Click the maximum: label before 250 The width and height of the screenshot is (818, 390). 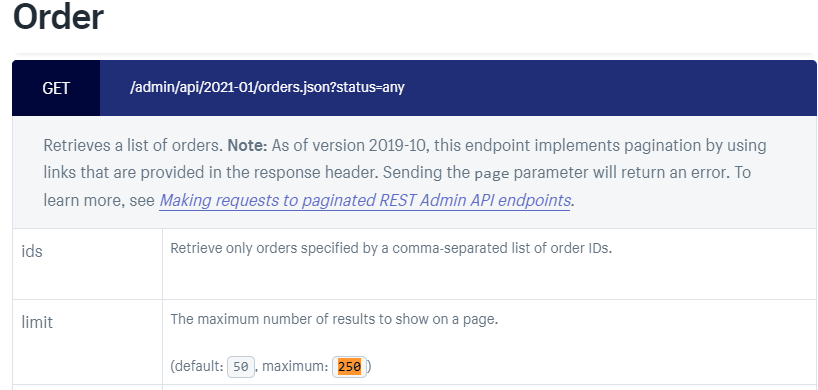point(295,367)
